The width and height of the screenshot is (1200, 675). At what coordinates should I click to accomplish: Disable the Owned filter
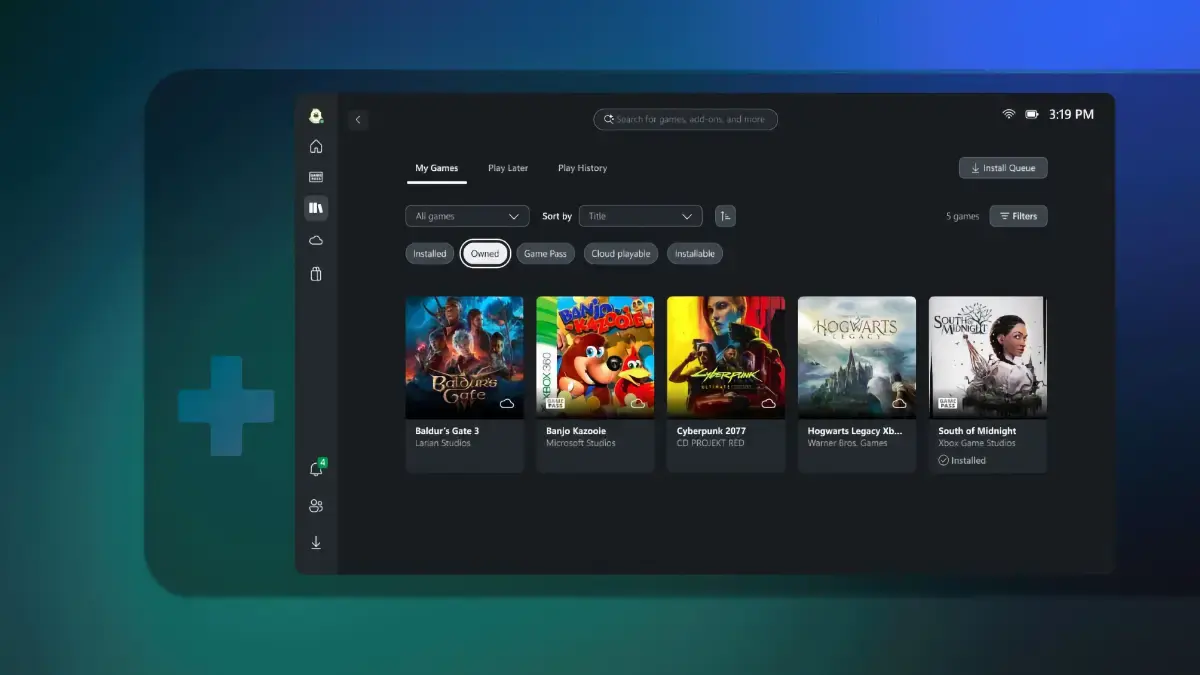pyautogui.click(x=485, y=253)
